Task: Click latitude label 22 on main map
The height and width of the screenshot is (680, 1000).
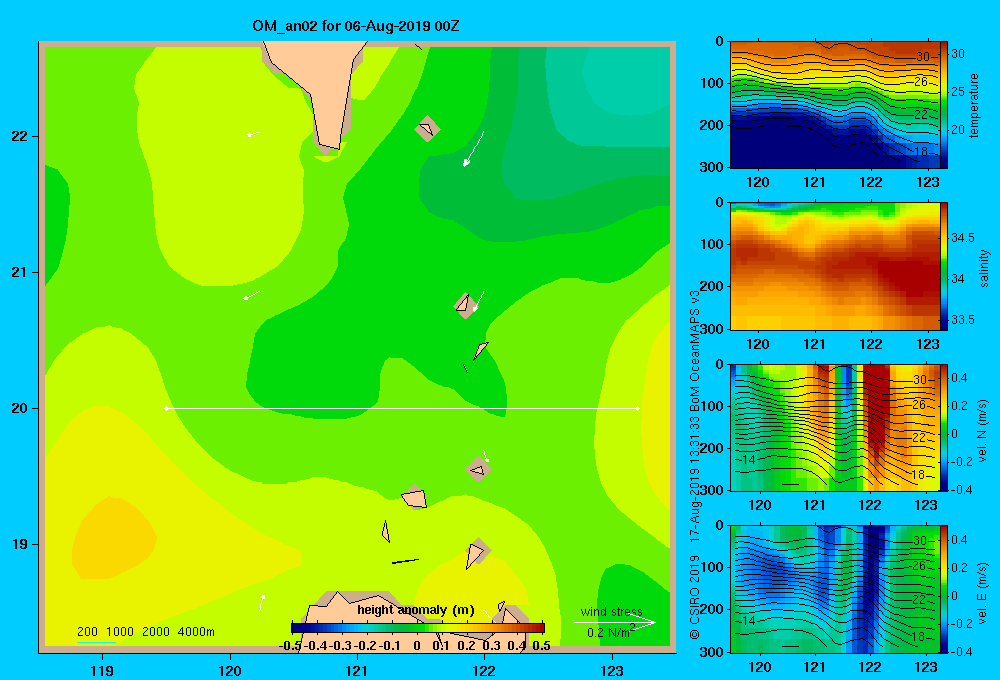Action: 20,136
